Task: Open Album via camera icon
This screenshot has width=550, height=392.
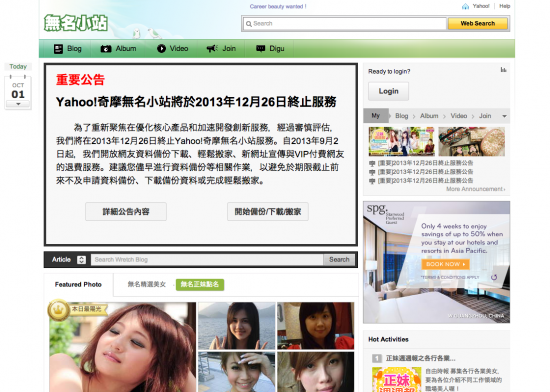Action: (106, 49)
